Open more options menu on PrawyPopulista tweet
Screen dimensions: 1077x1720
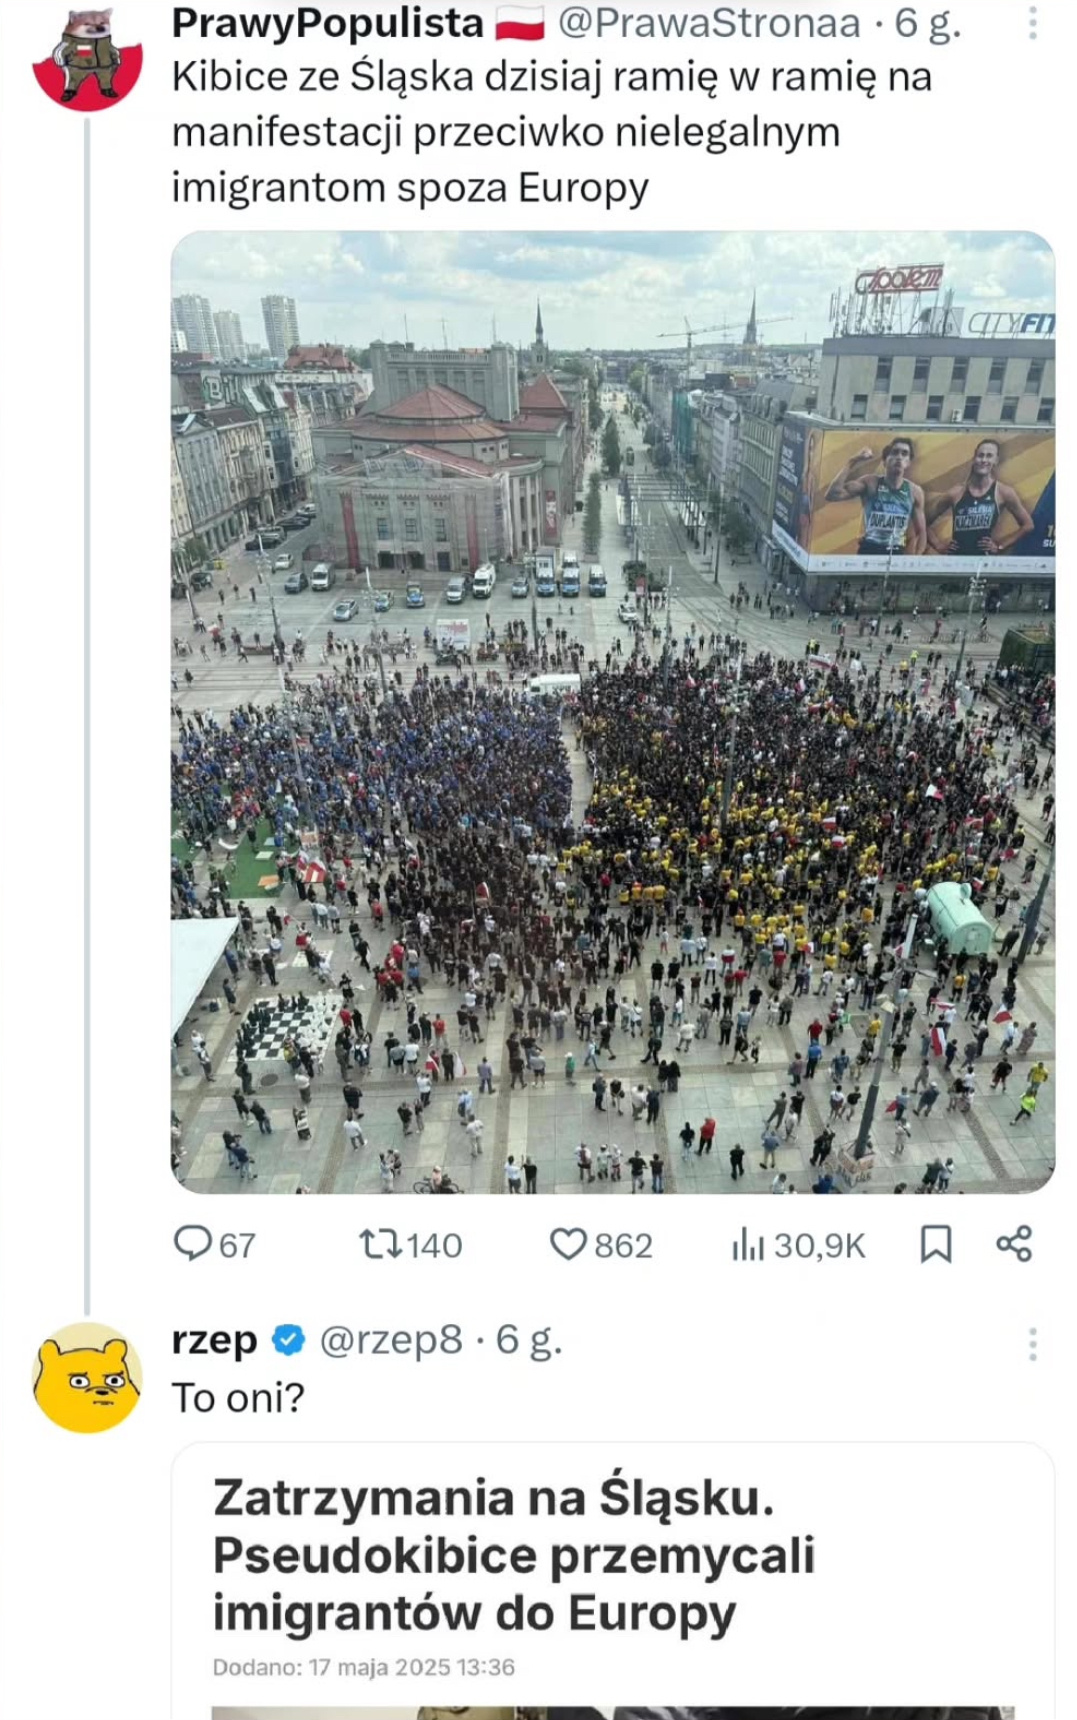pyautogui.click(x=1033, y=22)
